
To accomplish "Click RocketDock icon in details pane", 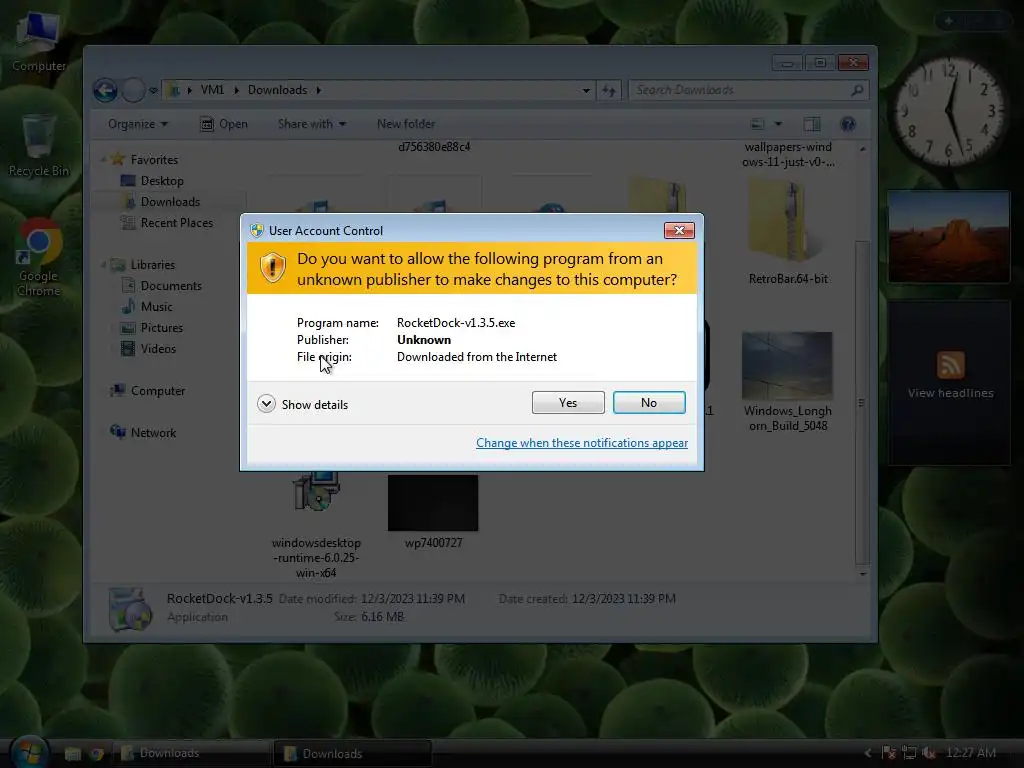I will [x=131, y=609].
